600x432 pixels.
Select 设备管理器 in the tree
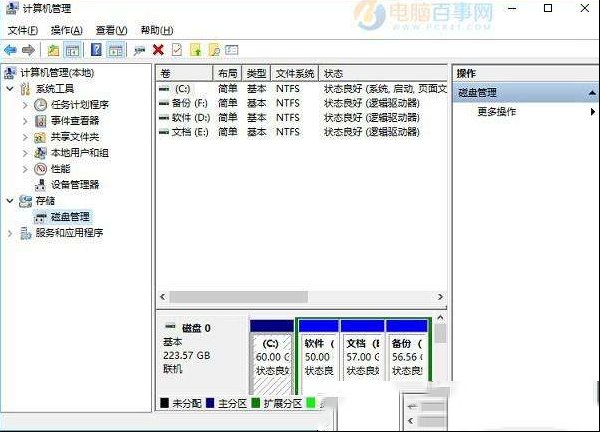coord(75,185)
